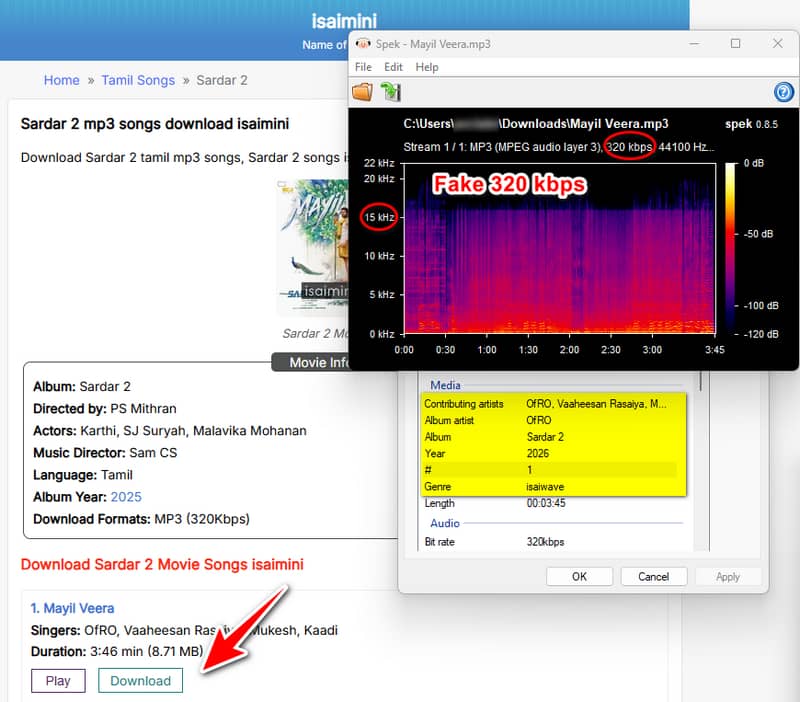This screenshot has height=702, width=800.
Task: Click the 2025 album year link
Action: (126, 497)
